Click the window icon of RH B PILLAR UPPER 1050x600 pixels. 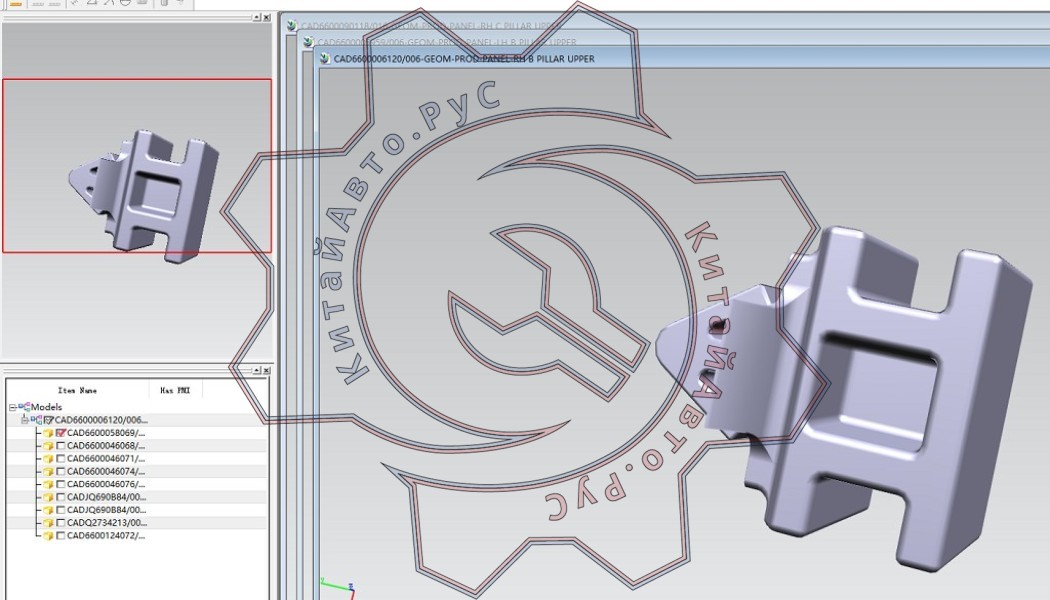point(325,59)
